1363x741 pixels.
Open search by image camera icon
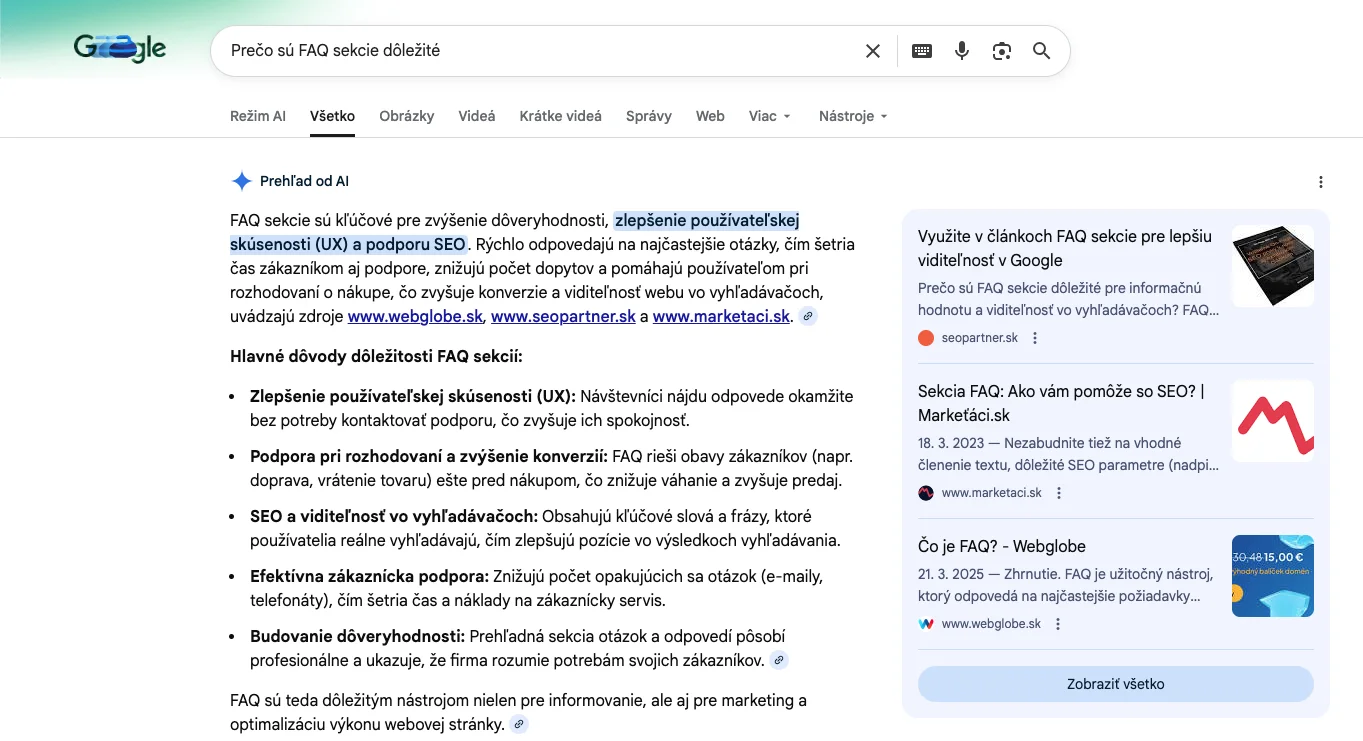[1002, 51]
